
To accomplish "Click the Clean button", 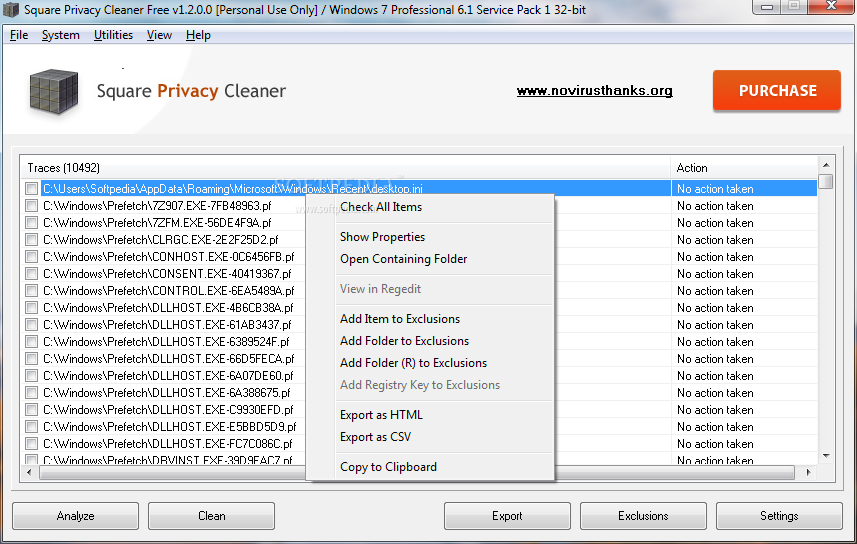I will [212, 516].
